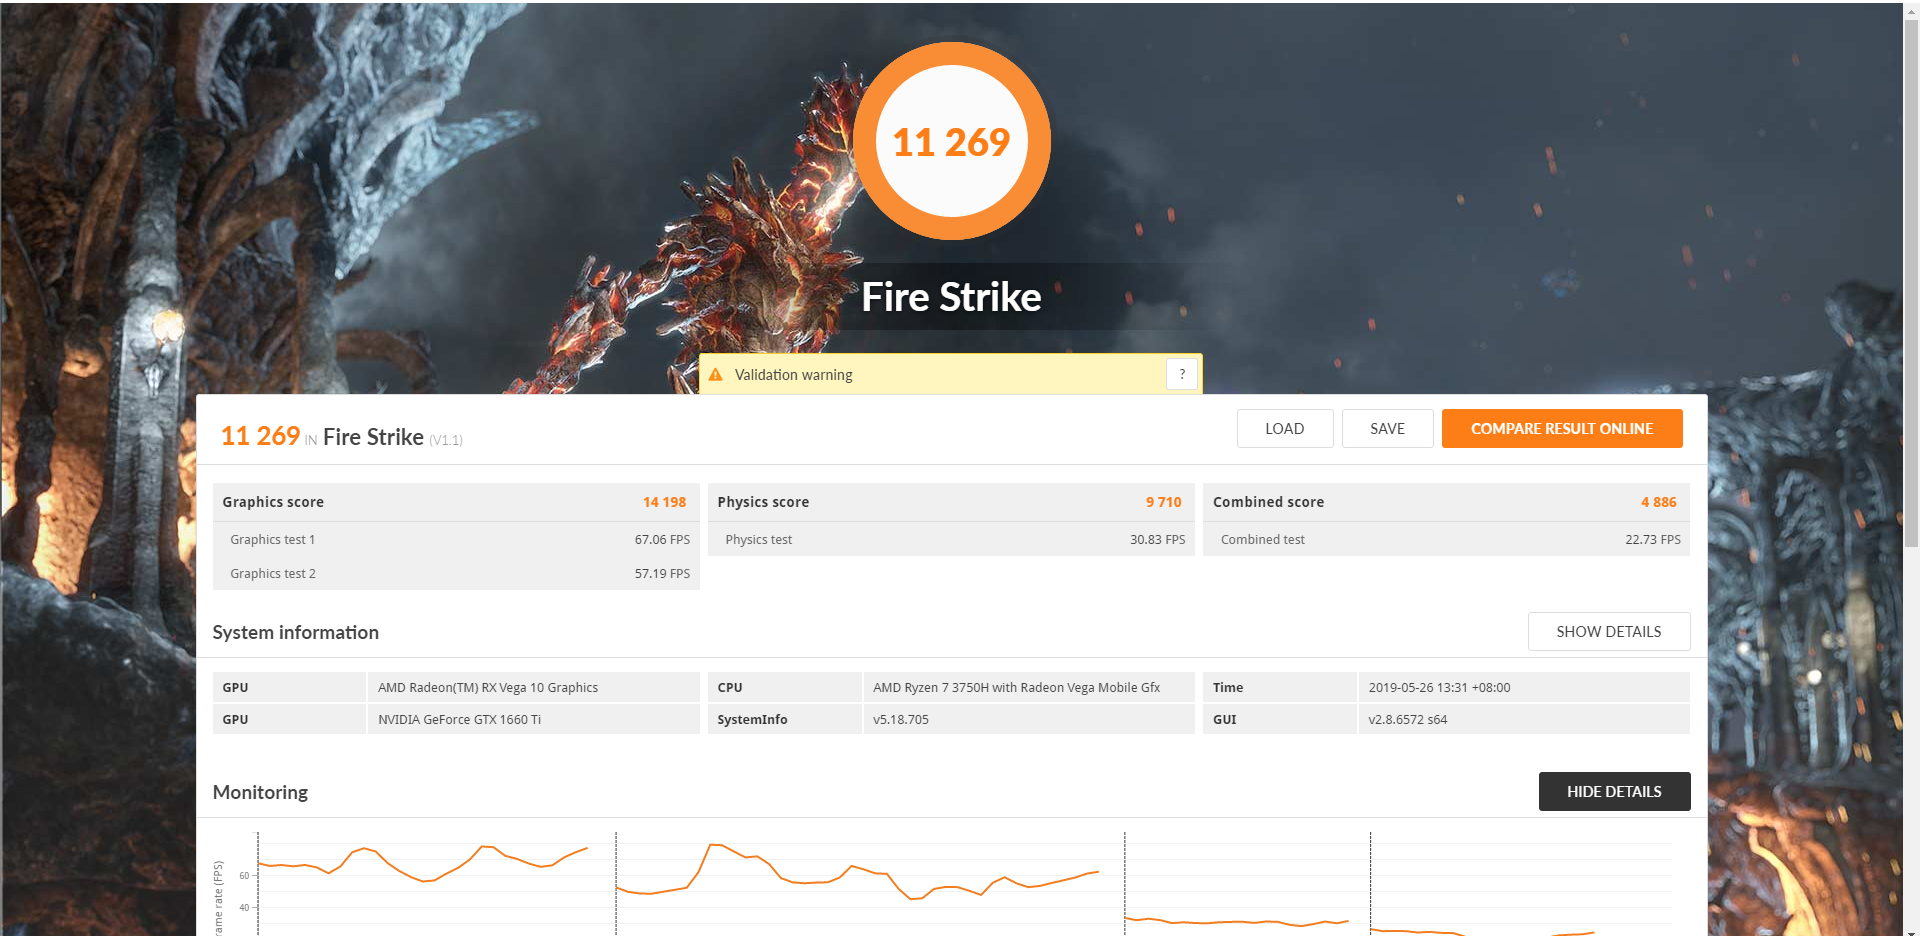This screenshot has width=1920, height=936.
Task: Click the Combined test 22.73 FPS value
Action: click(x=1652, y=539)
